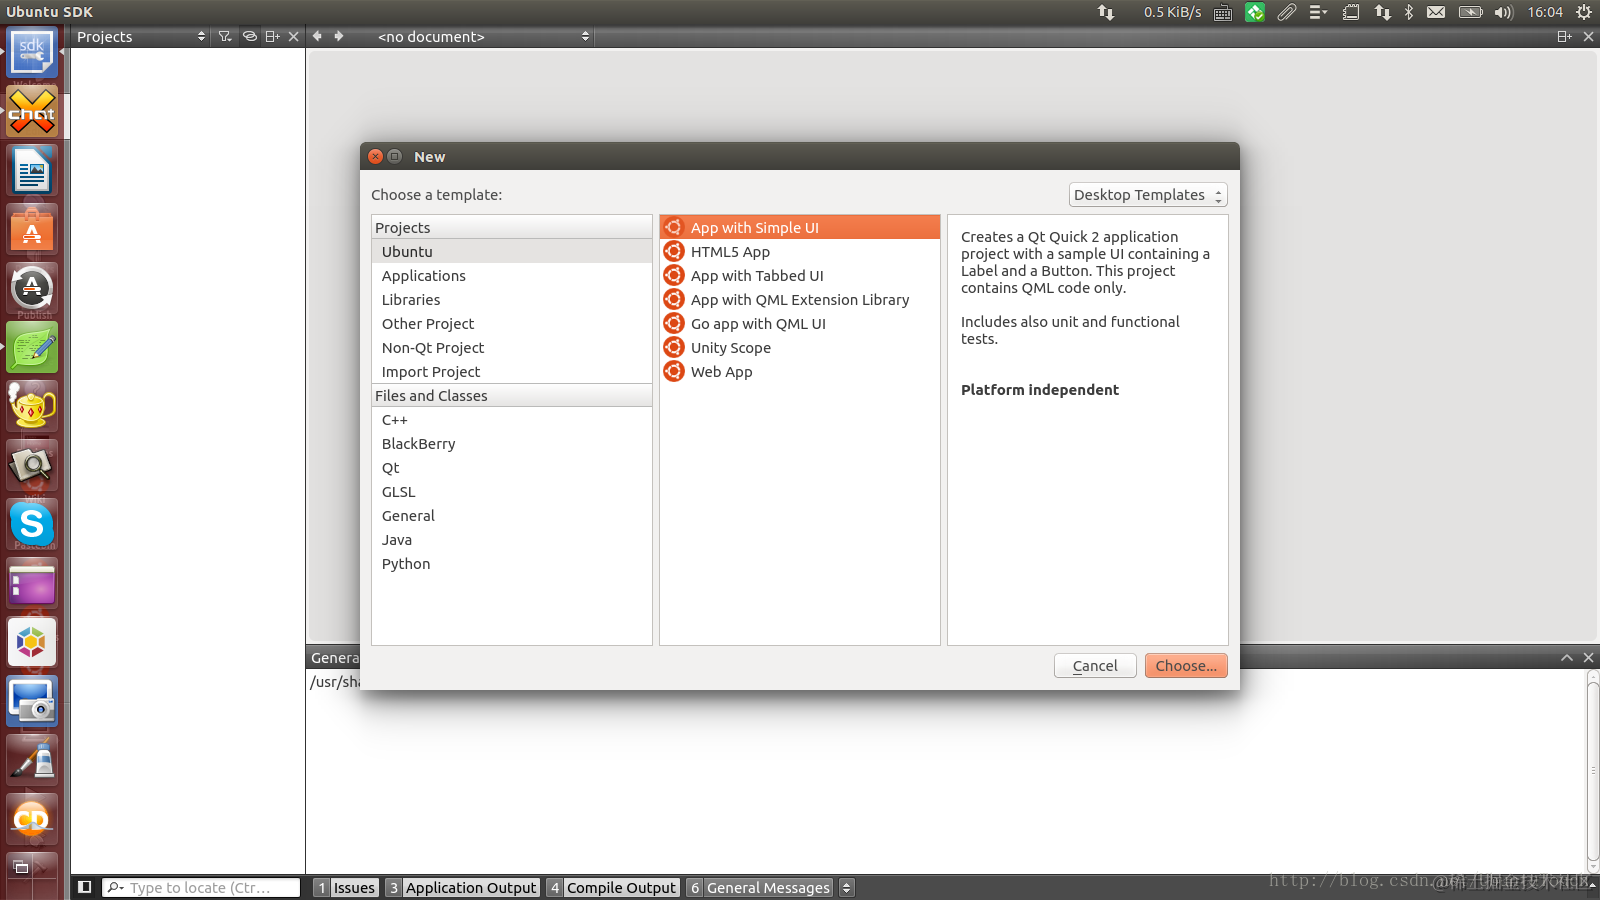Collapse the General Messages output pane
Image resolution: width=1600 pixels, height=900 pixels.
point(1567,657)
